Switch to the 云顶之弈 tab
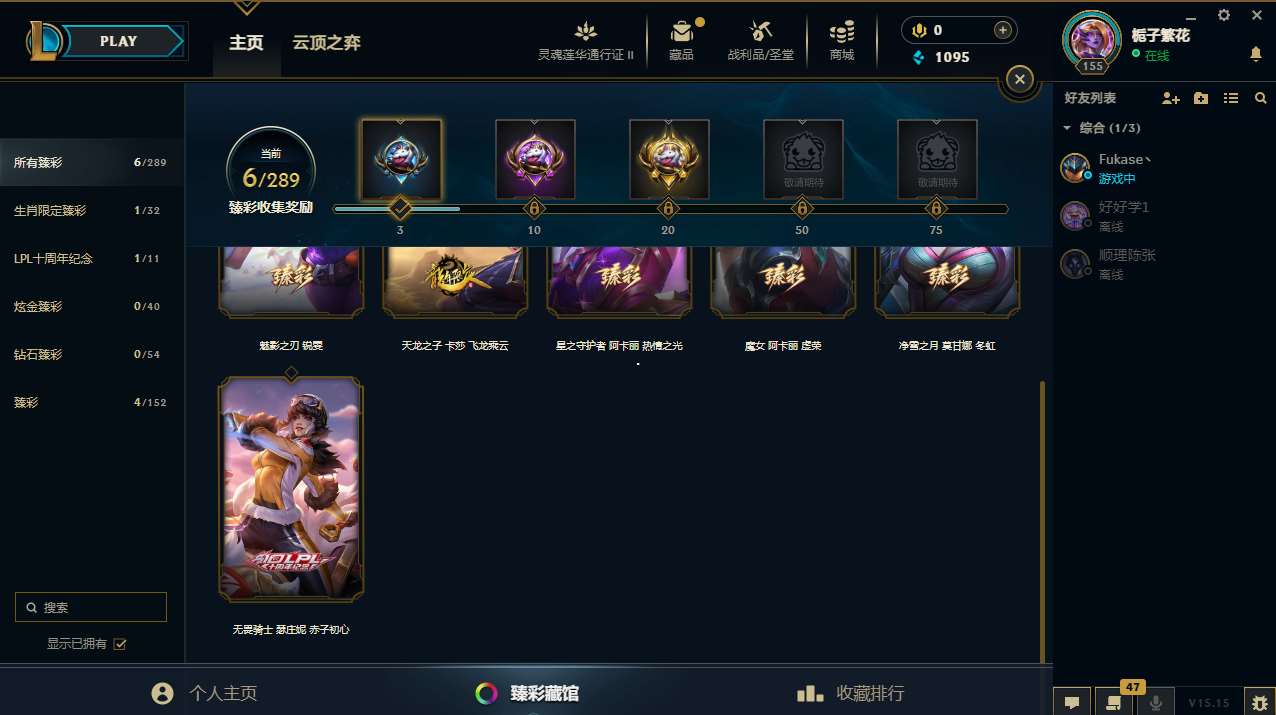 point(326,43)
